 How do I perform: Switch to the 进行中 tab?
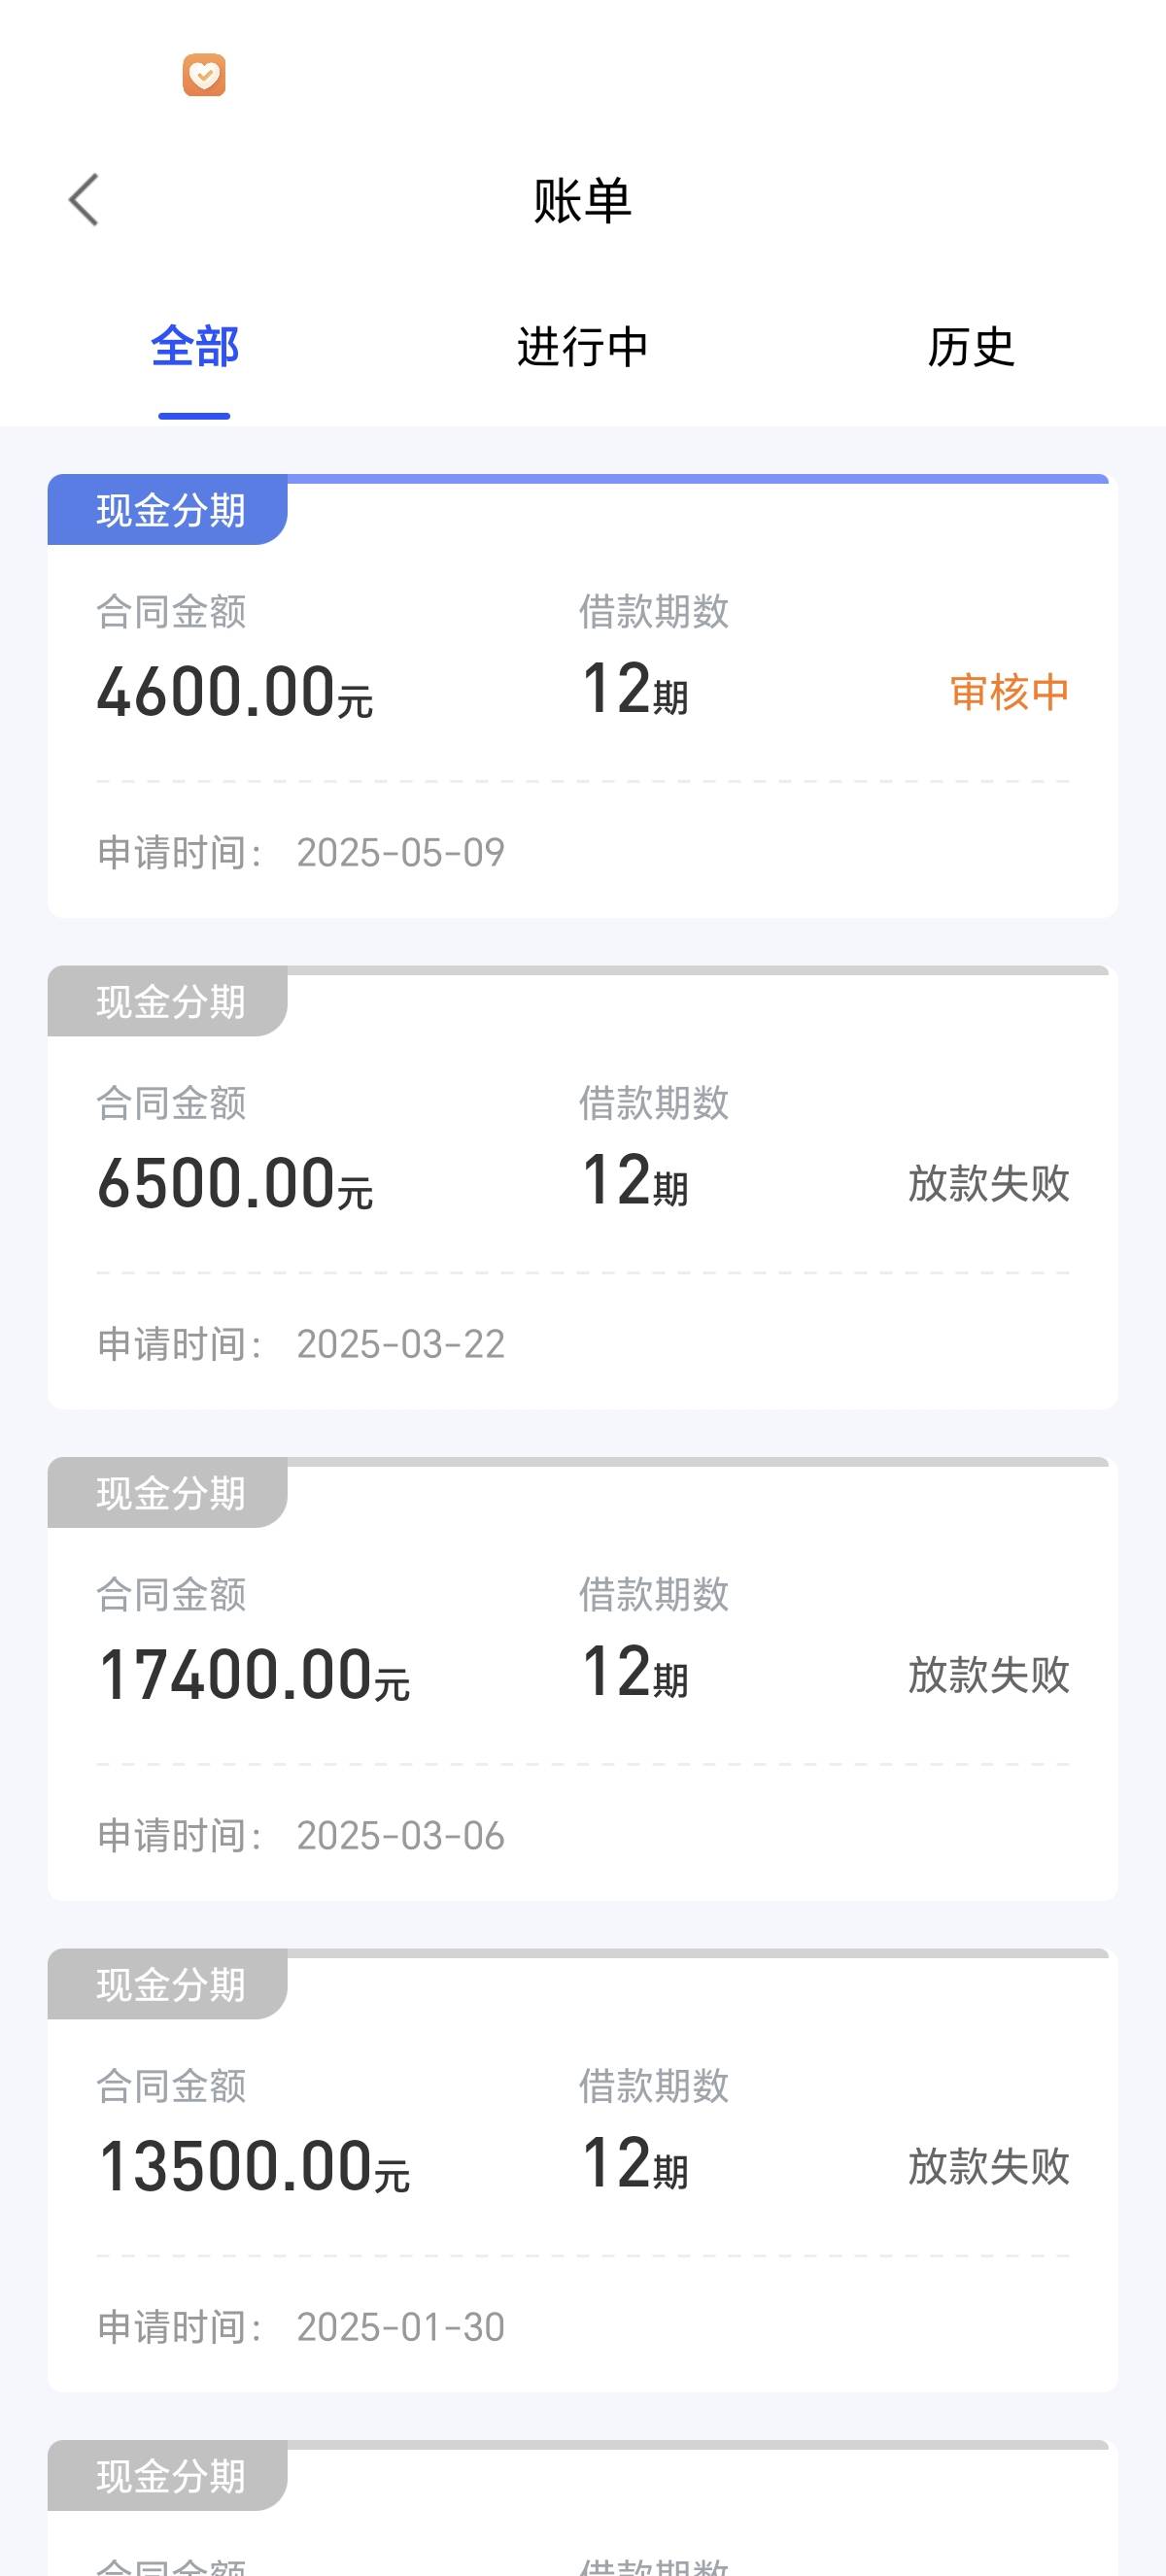(x=583, y=348)
